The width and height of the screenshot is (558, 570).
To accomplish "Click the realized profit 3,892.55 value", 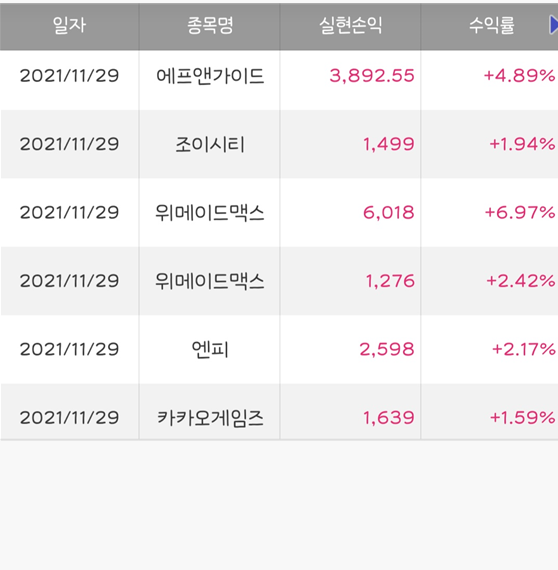I will click(x=372, y=76).
